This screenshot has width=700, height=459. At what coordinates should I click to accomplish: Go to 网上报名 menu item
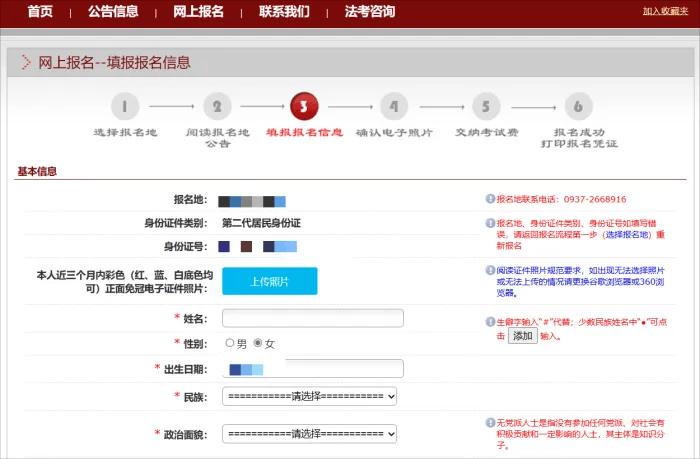[198, 12]
